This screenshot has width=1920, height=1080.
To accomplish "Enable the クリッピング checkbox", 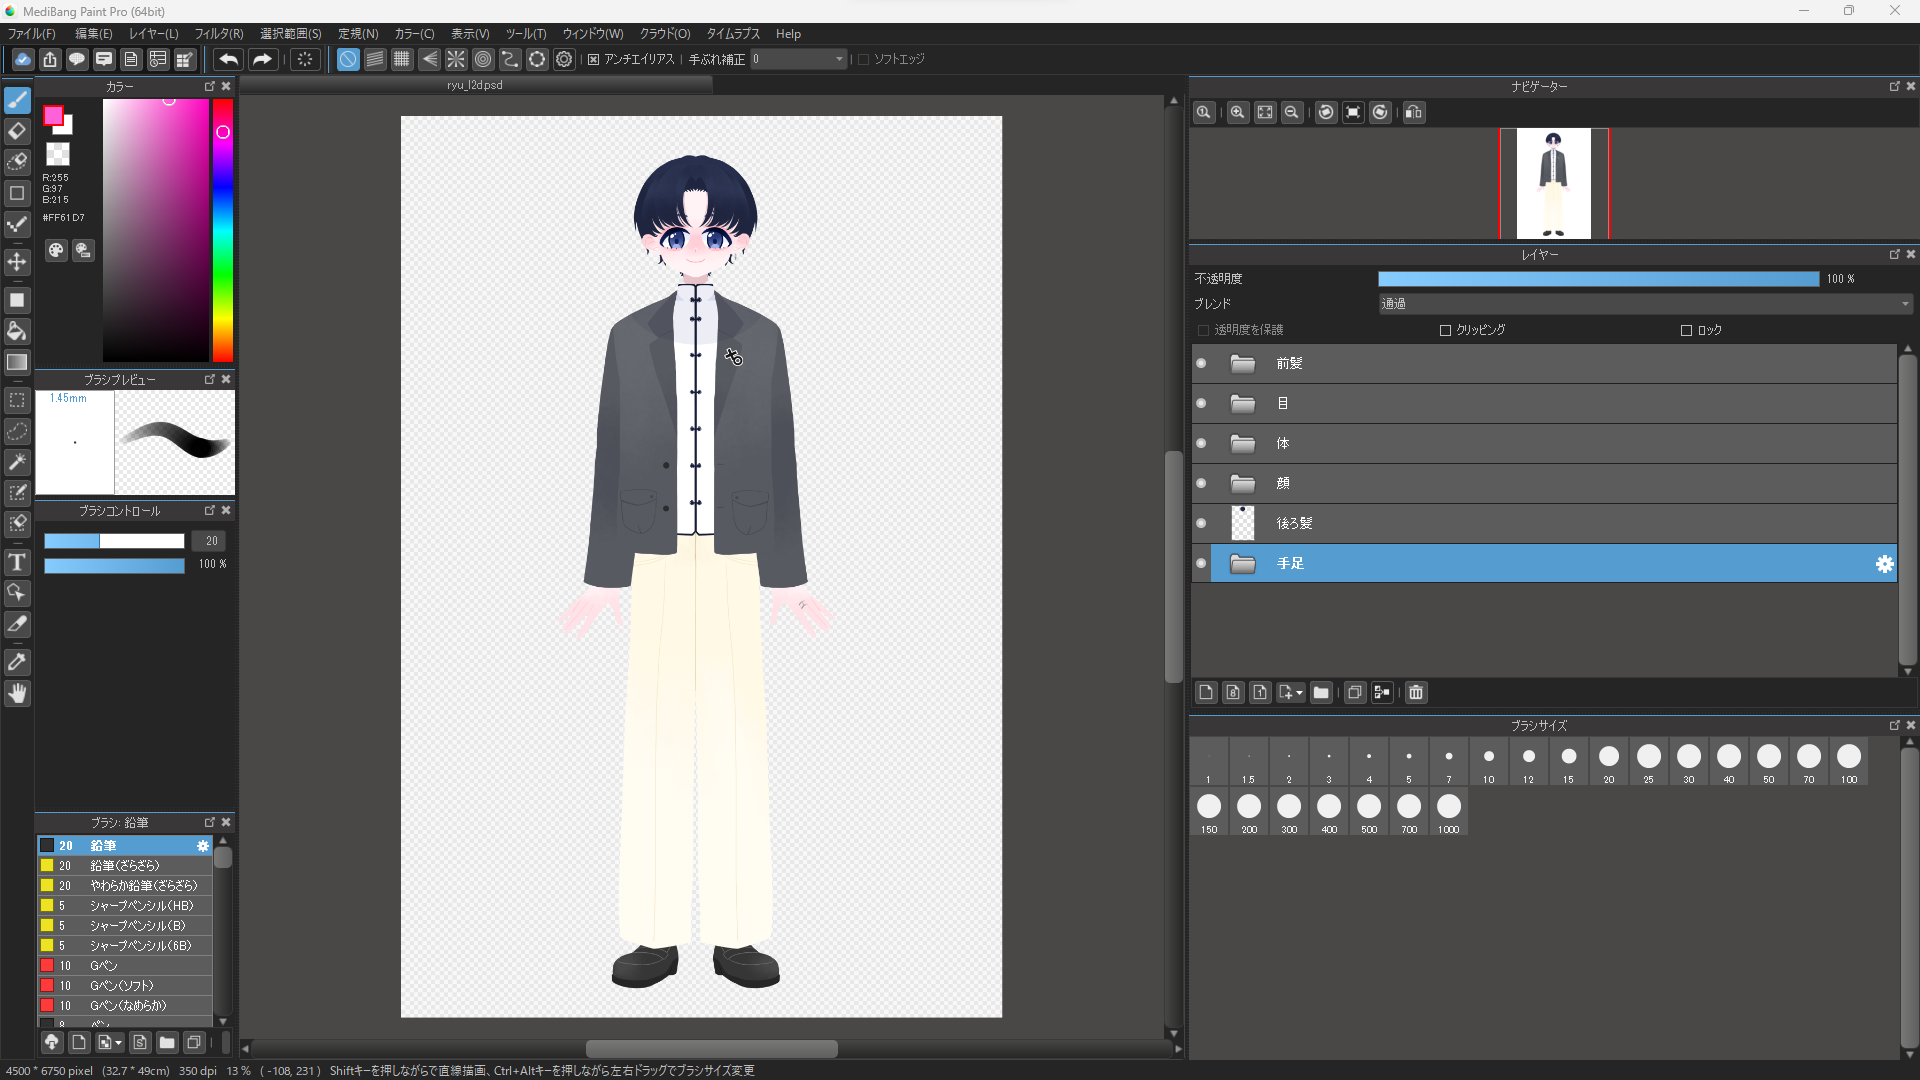I will (x=1445, y=330).
